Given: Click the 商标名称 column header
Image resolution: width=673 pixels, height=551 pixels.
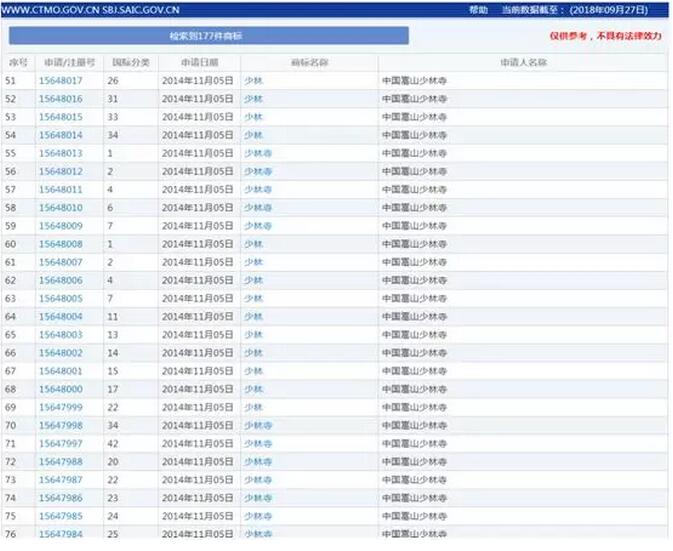Looking at the screenshot, I should tap(309, 63).
